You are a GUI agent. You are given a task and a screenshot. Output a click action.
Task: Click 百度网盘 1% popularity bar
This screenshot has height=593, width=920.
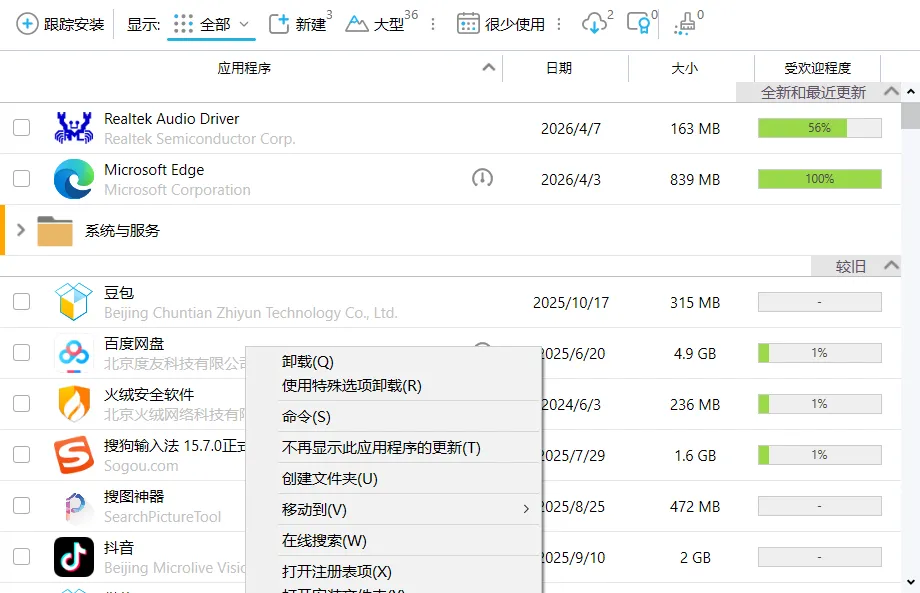(x=820, y=353)
